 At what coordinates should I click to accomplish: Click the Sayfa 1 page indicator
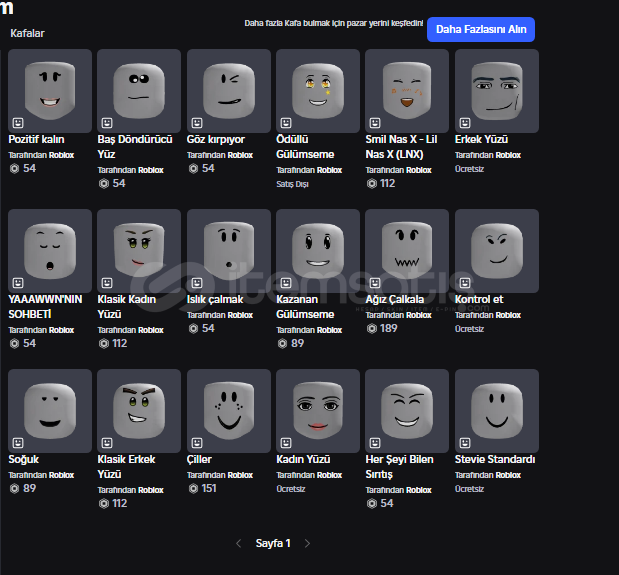coord(273,543)
